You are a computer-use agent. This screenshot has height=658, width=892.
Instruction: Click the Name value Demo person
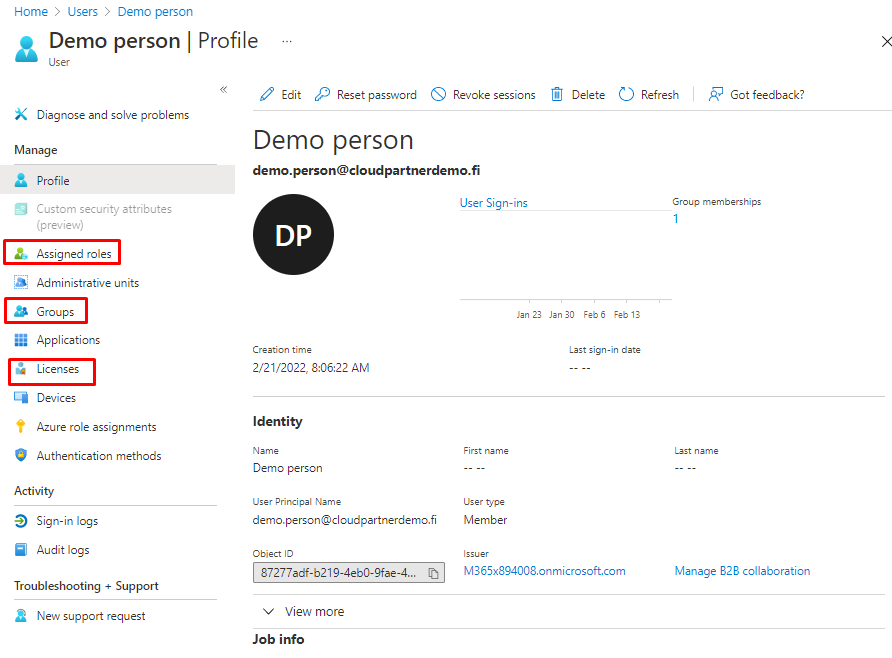287,467
